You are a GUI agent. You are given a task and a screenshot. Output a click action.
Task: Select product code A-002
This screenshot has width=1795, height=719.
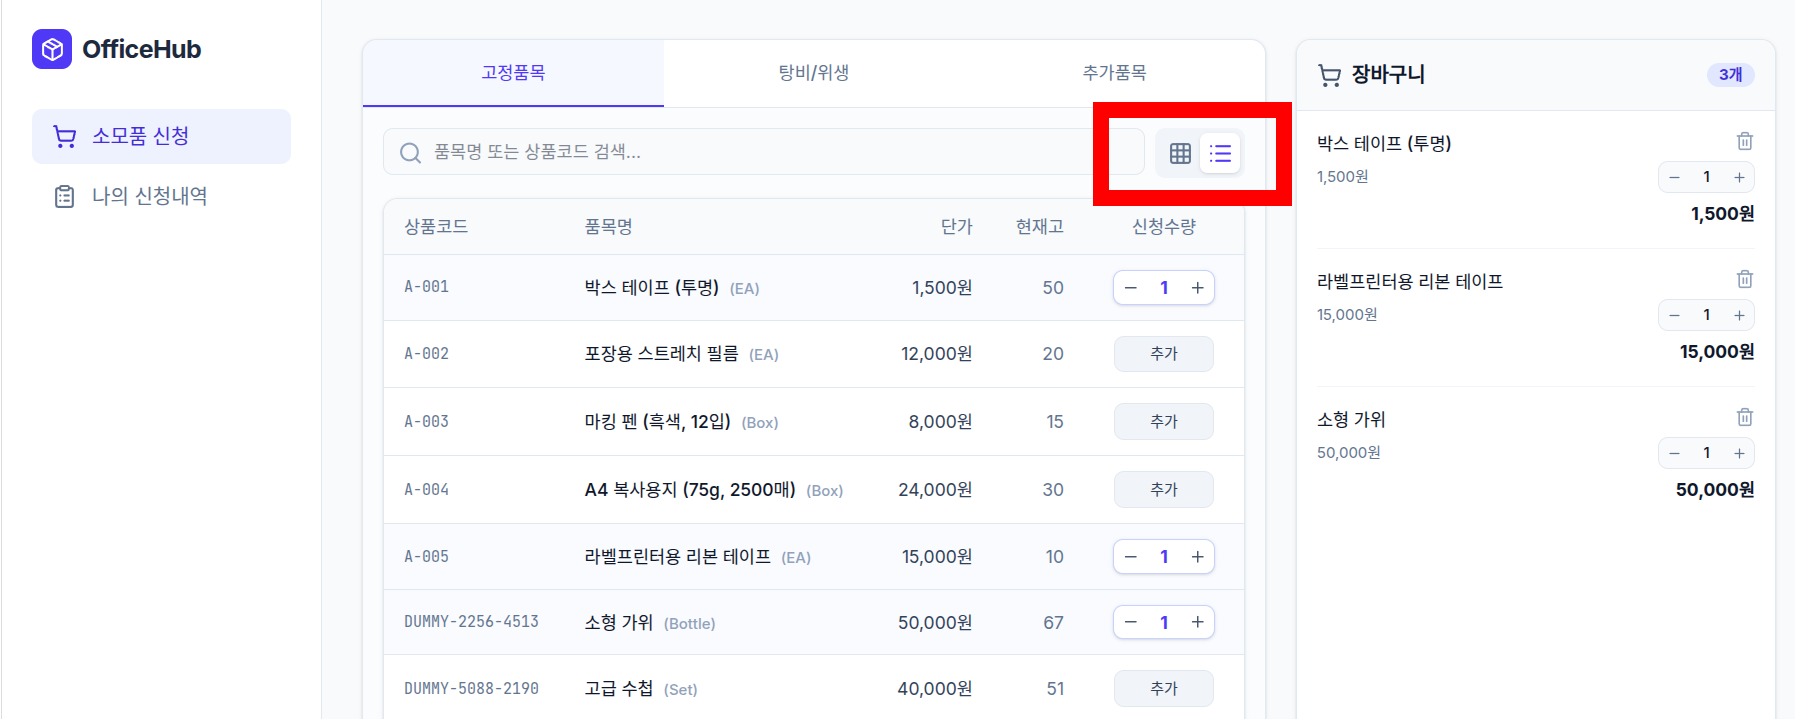pyautogui.click(x=426, y=354)
